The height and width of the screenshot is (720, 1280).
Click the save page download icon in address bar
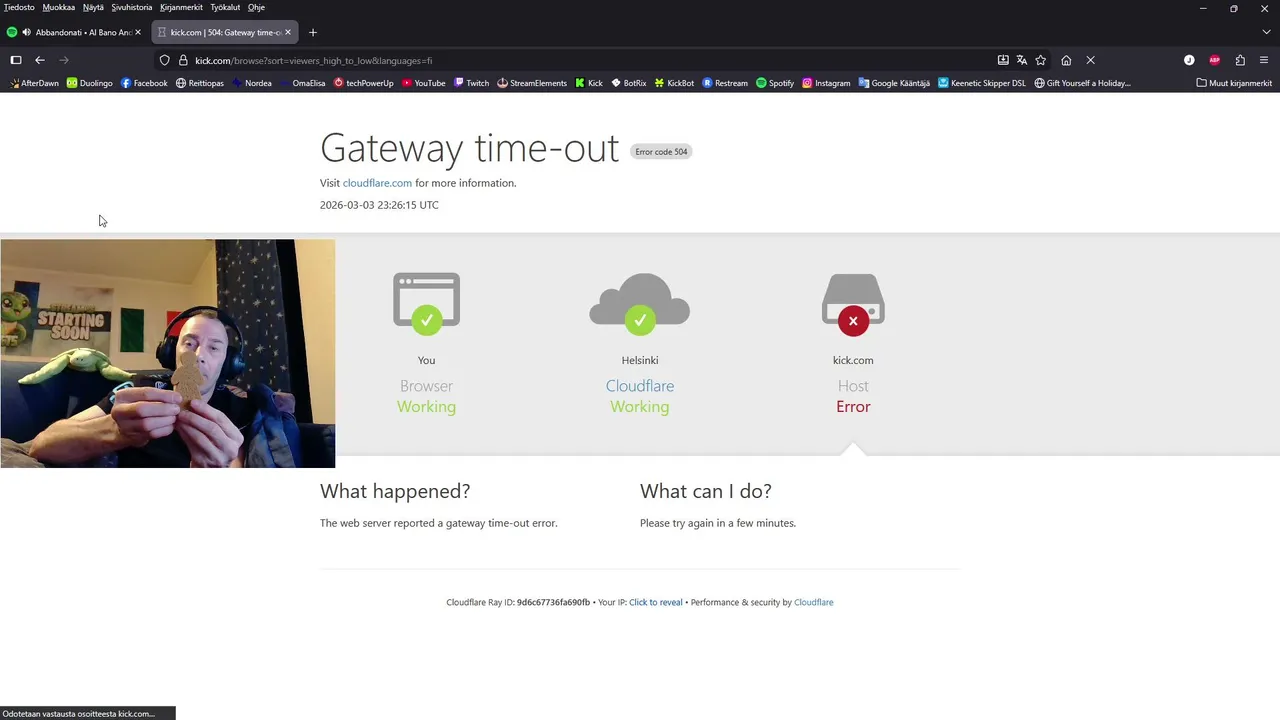point(1003,60)
